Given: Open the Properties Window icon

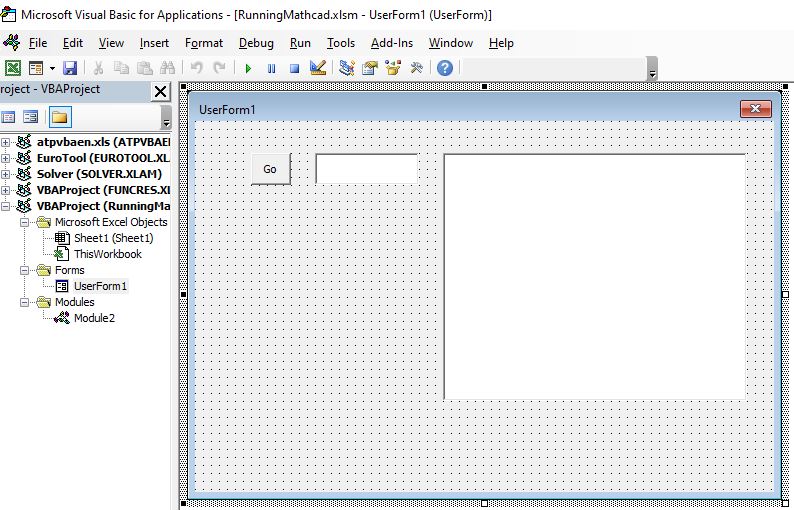Looking at the screenshot, I should pos(370,68).
